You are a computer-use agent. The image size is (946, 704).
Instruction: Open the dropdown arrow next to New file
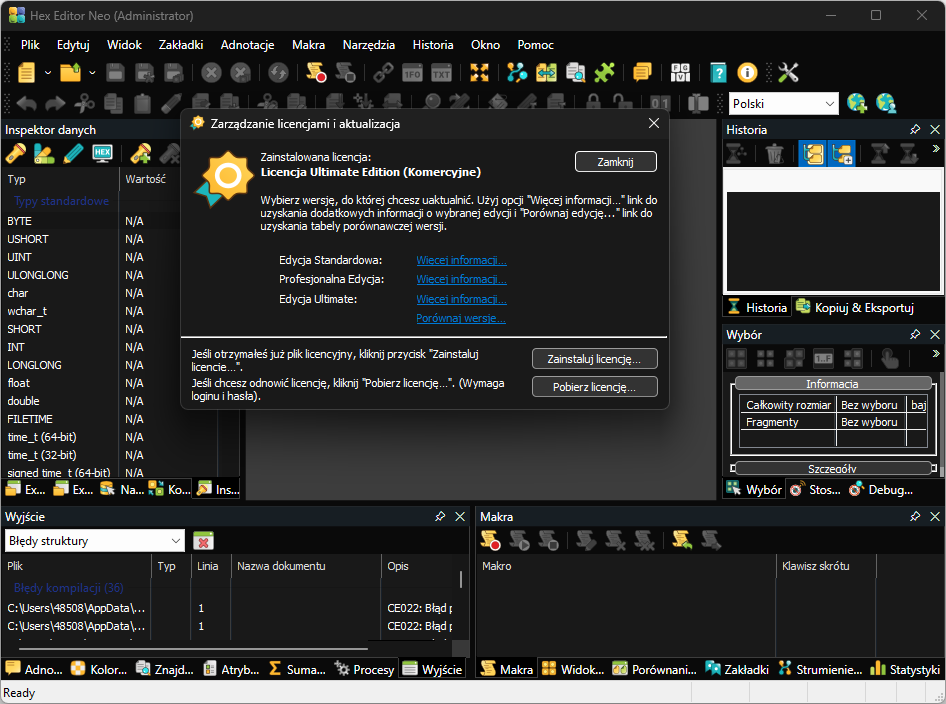tap(48, 73)
